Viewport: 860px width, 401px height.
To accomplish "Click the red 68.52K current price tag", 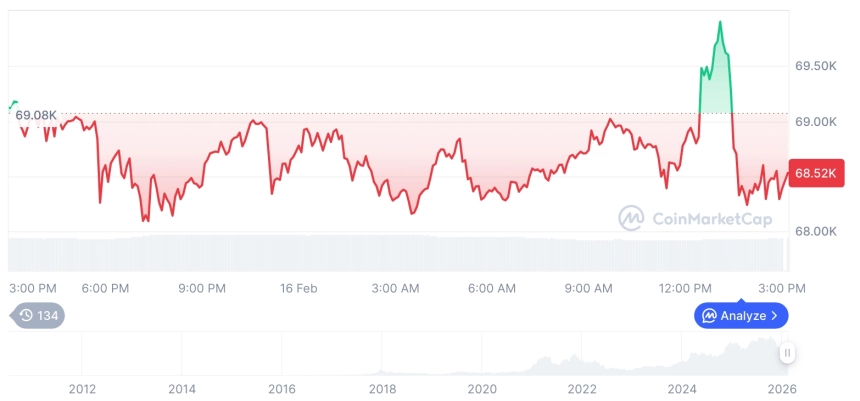I will point(817,173).
